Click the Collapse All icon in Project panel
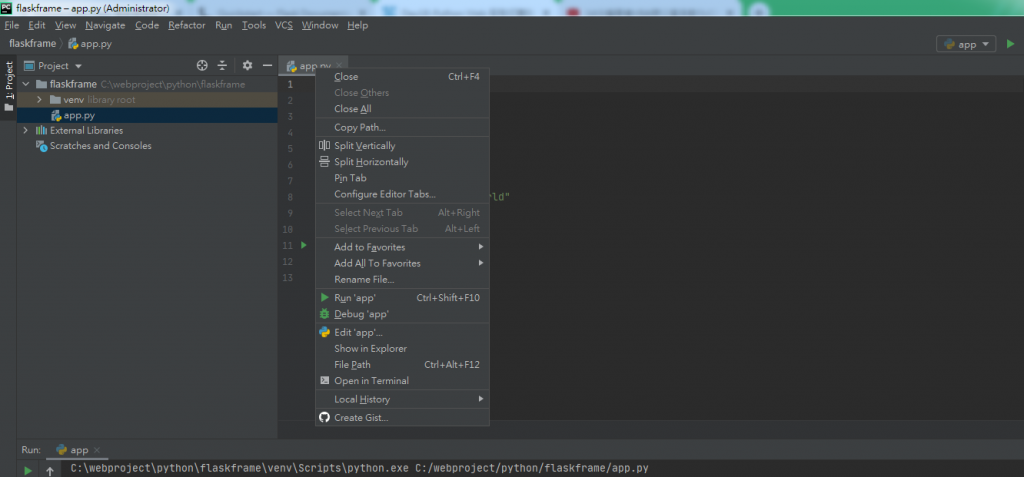 click(222, 65)
